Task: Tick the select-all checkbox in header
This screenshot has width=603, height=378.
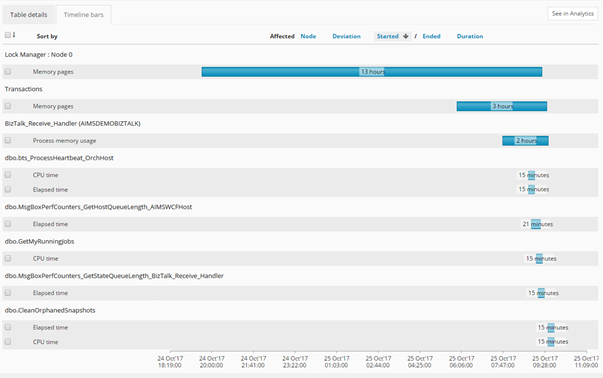Action: click(x=8, y=35)
